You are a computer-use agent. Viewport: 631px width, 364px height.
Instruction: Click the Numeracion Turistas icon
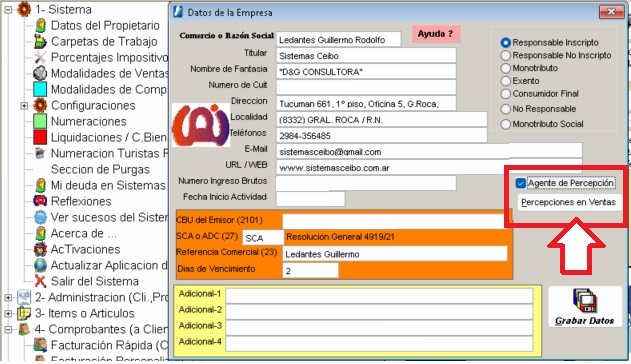pos(40,153)
